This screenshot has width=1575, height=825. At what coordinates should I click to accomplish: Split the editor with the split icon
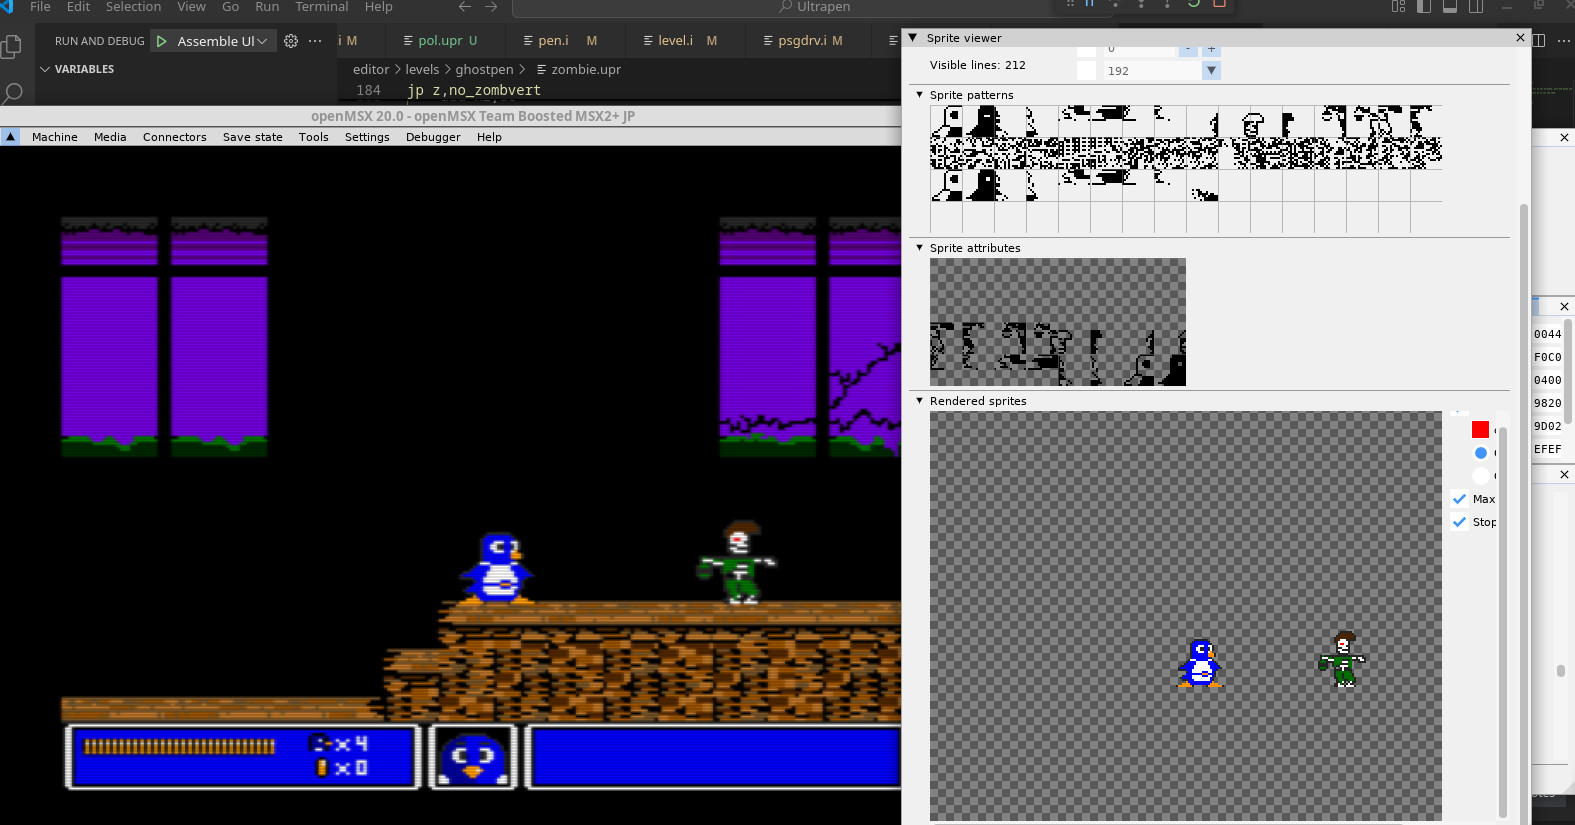pos(1539,41)
